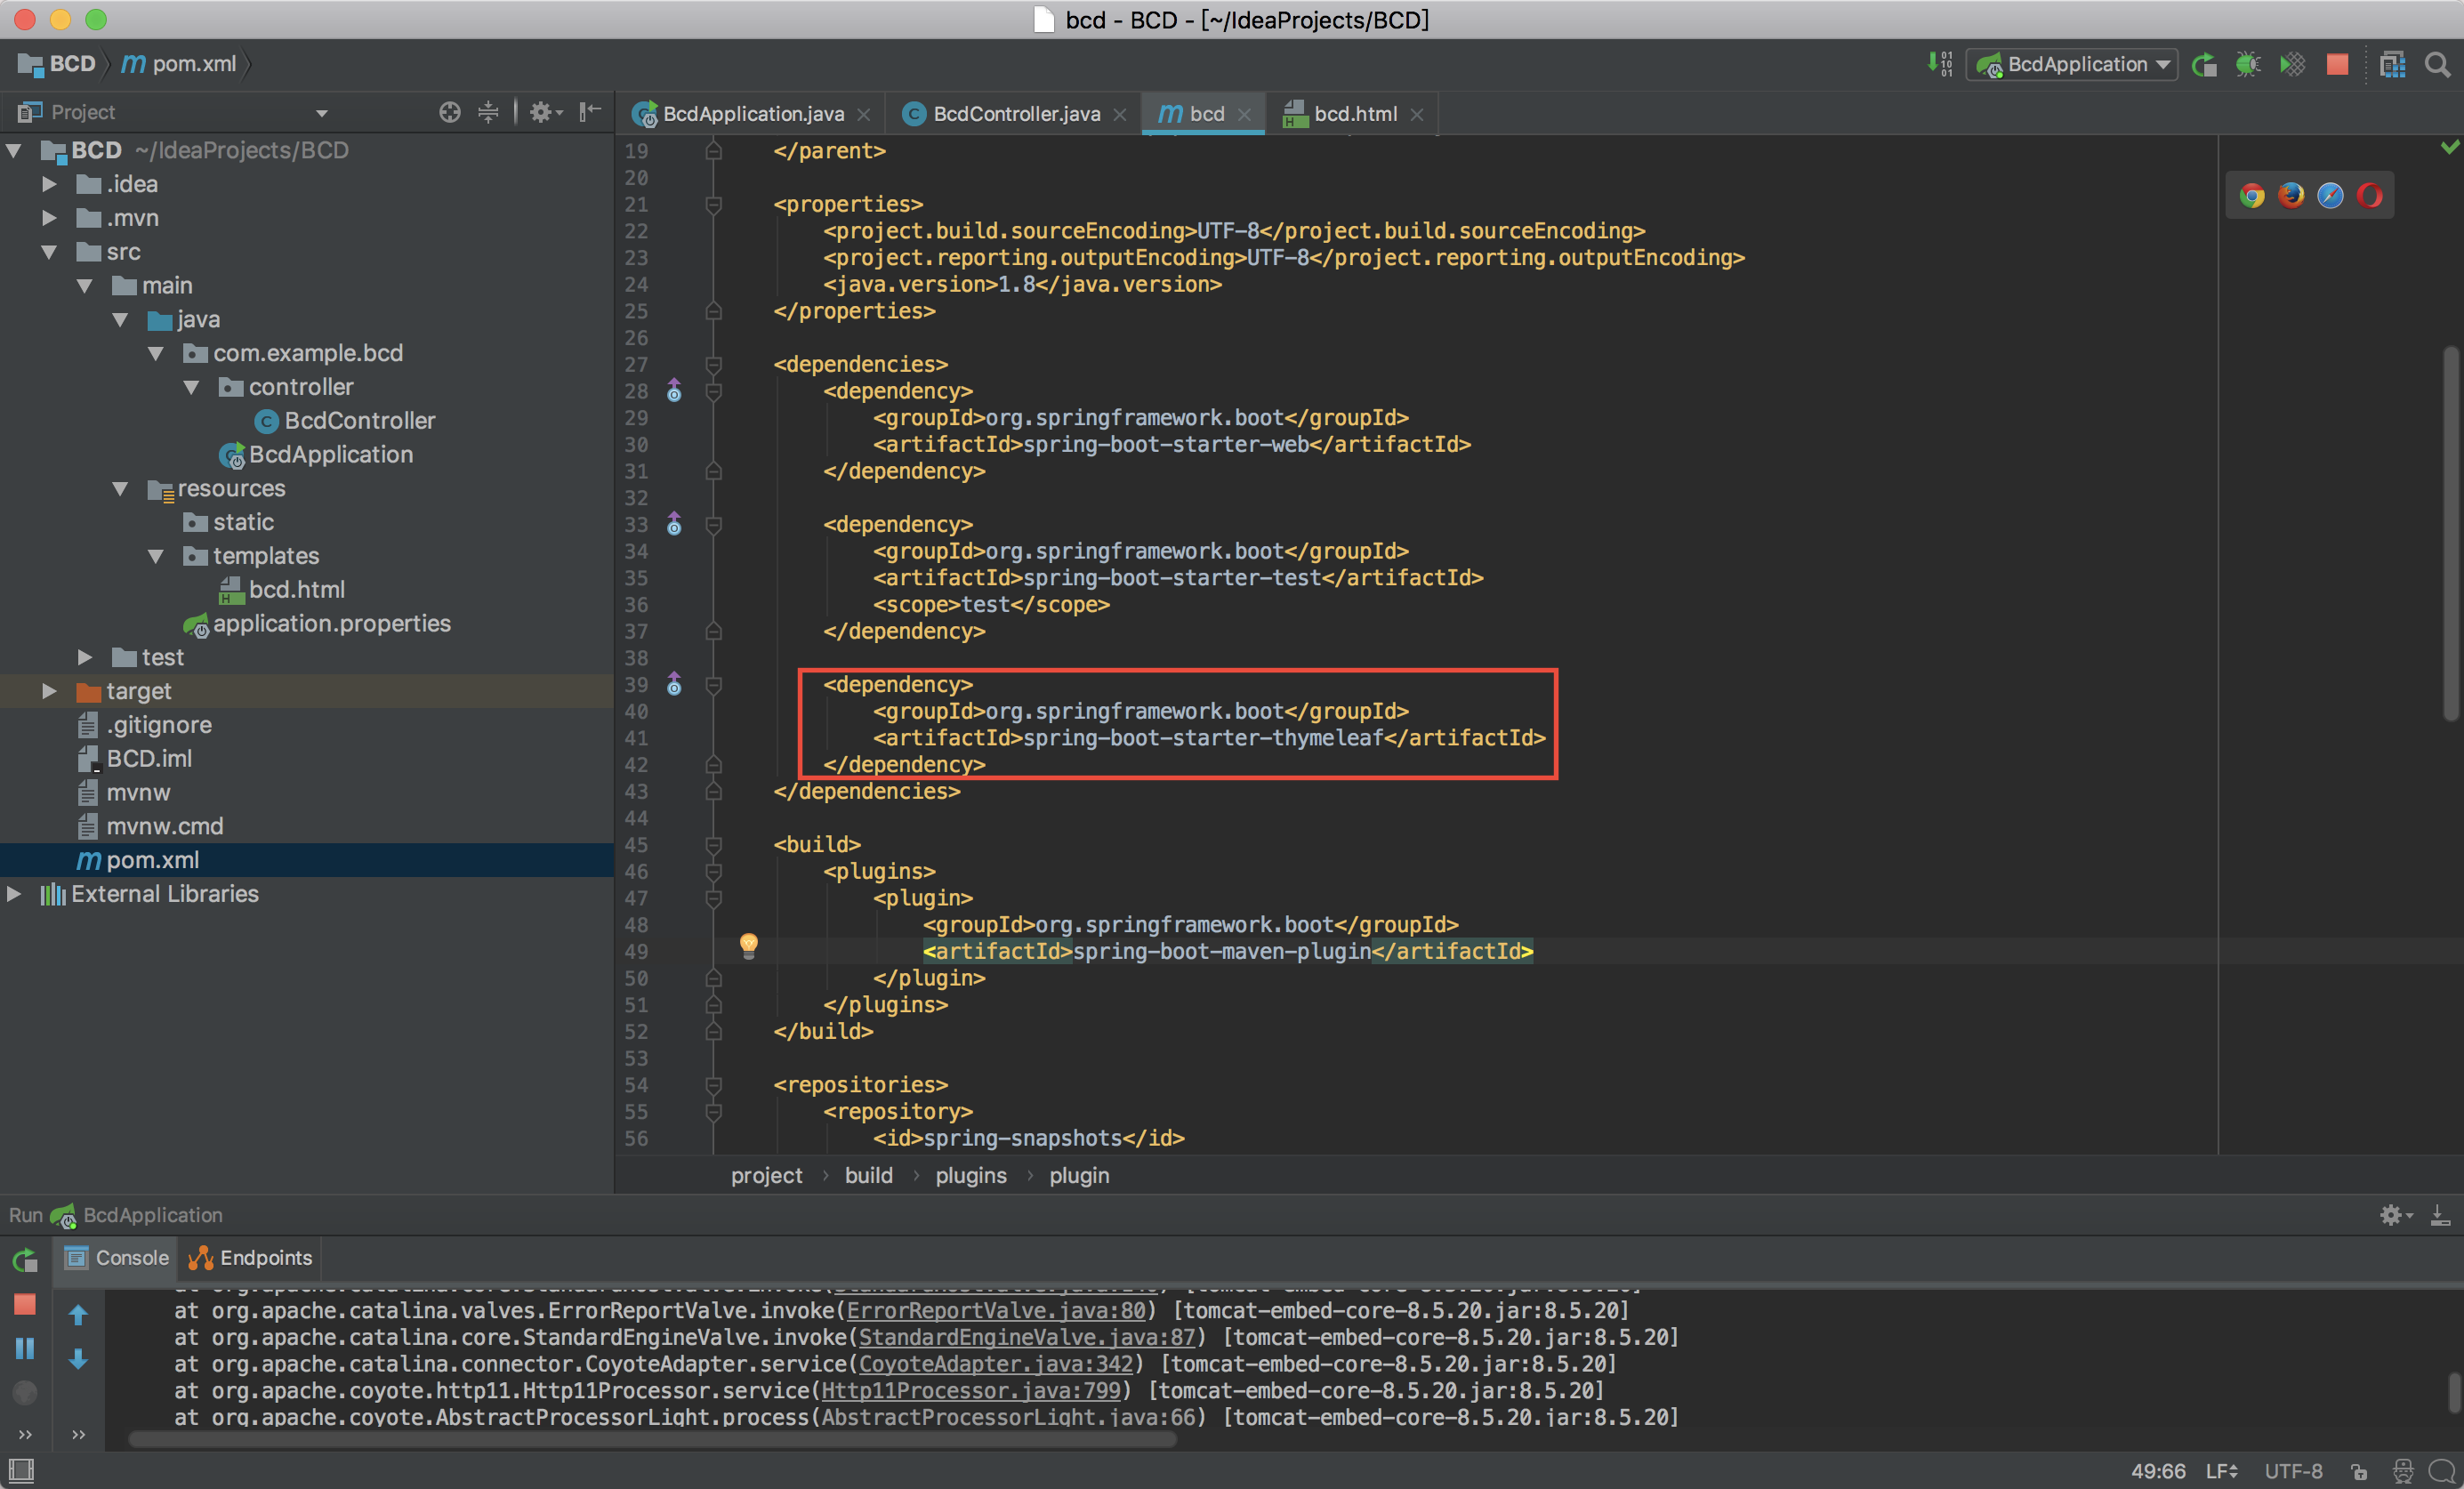Expand the target folder in project tree
The width and height of the screenshot is (2464, 1489).
(x=48, y=691)
